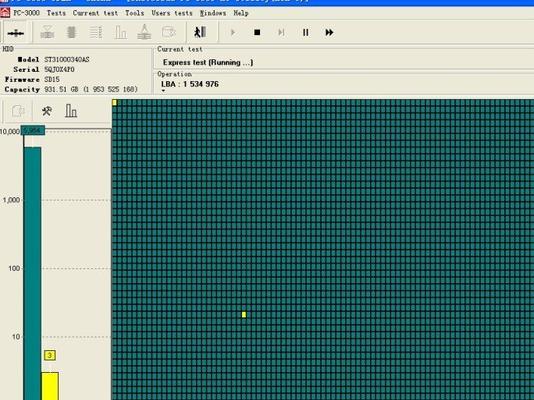Click the greyed pyramid-on-disk toolbar icon
534x400 pixels.
click(x=144, y=32)
